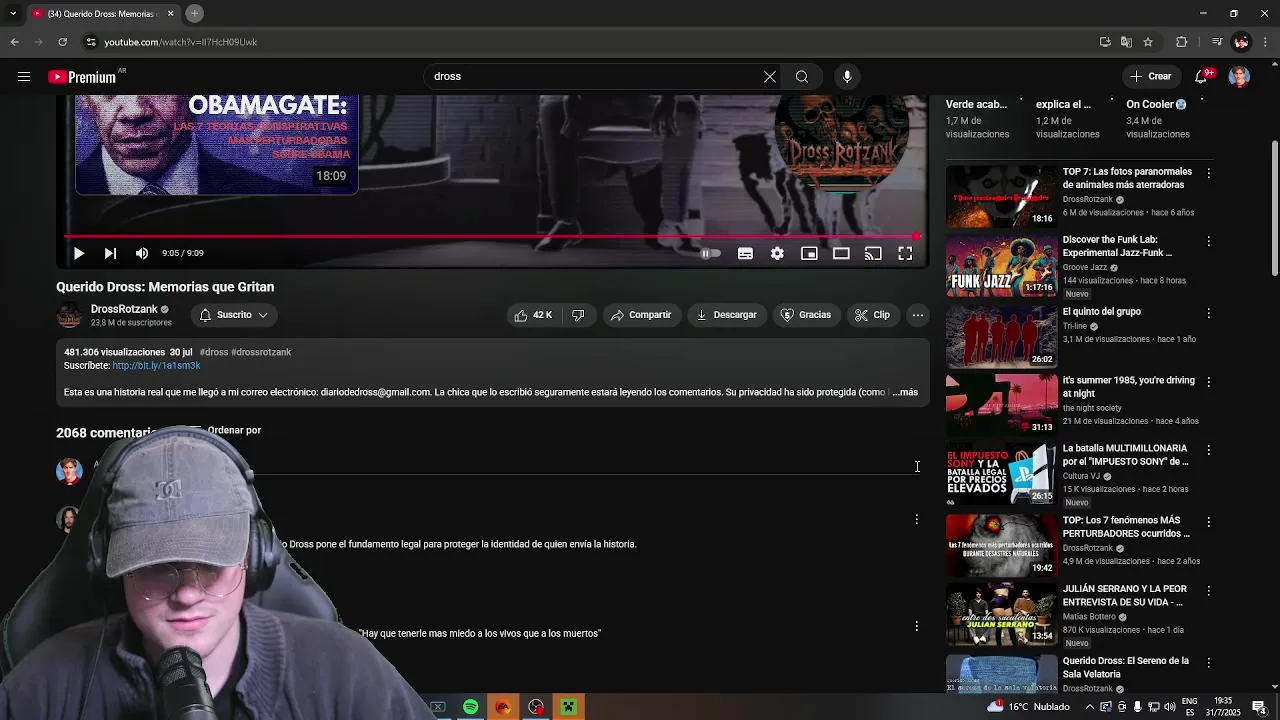The width and height of the screenshot is (1280, 720).
Task: Open options for 'TOP 7: Las fotos paranormales'
Action: coord(1208,173)
